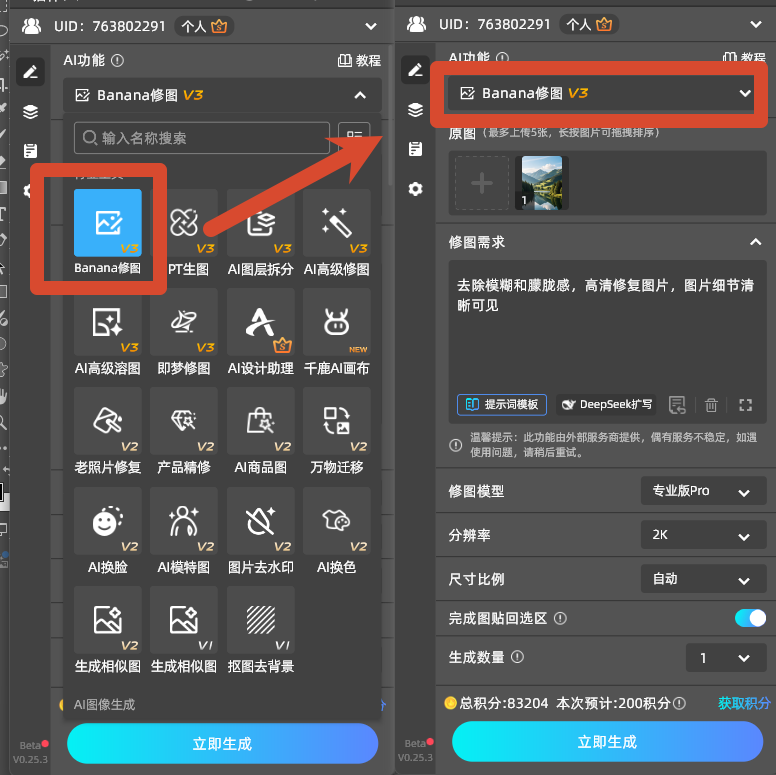Open 教程 tutorial link in left panel

(360, 60)
